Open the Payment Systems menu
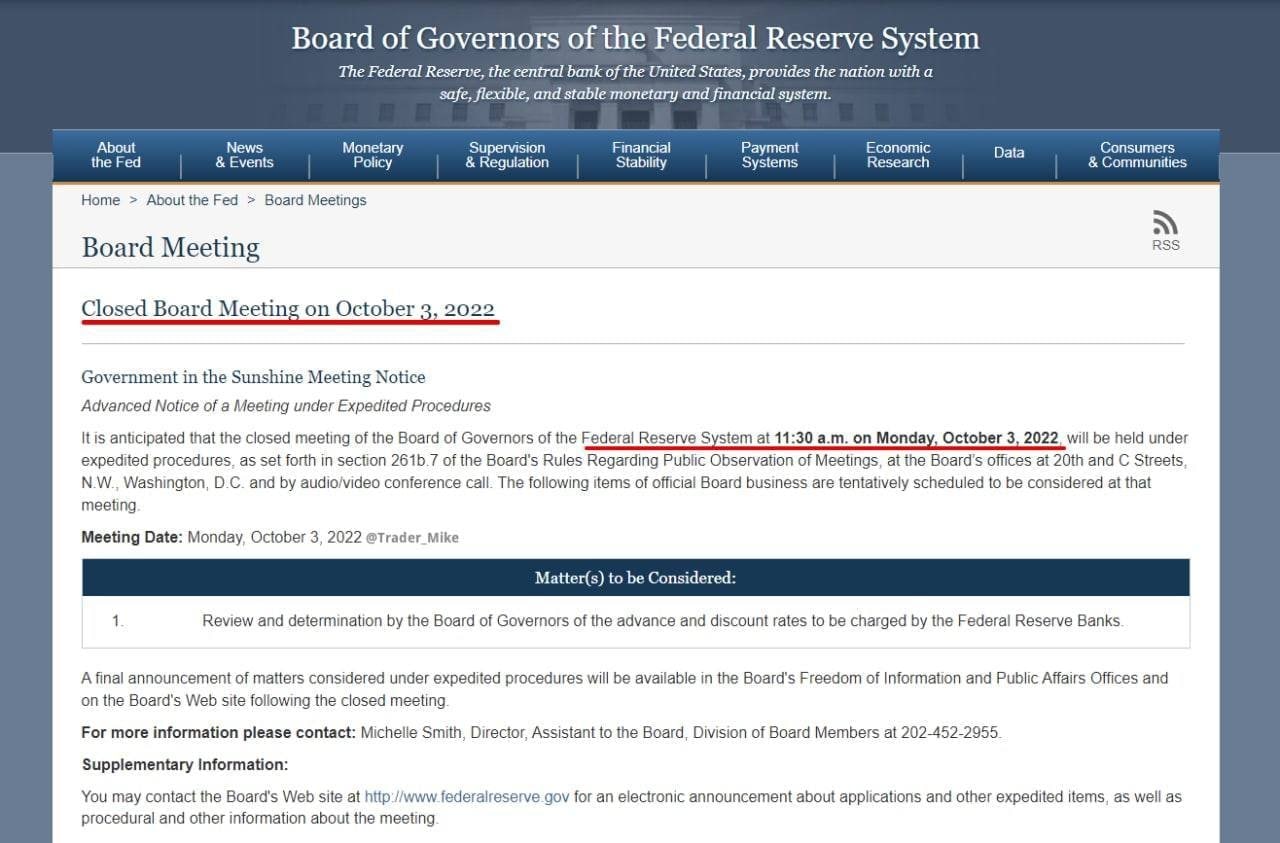Viewport: 1280px width, 843px height. pyautogui.click(x=770, y=155)
